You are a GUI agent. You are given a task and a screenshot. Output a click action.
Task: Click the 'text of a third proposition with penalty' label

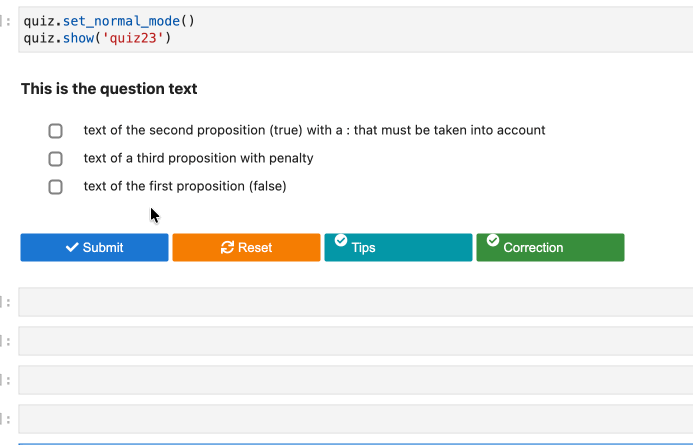click(x=198, y=158)
